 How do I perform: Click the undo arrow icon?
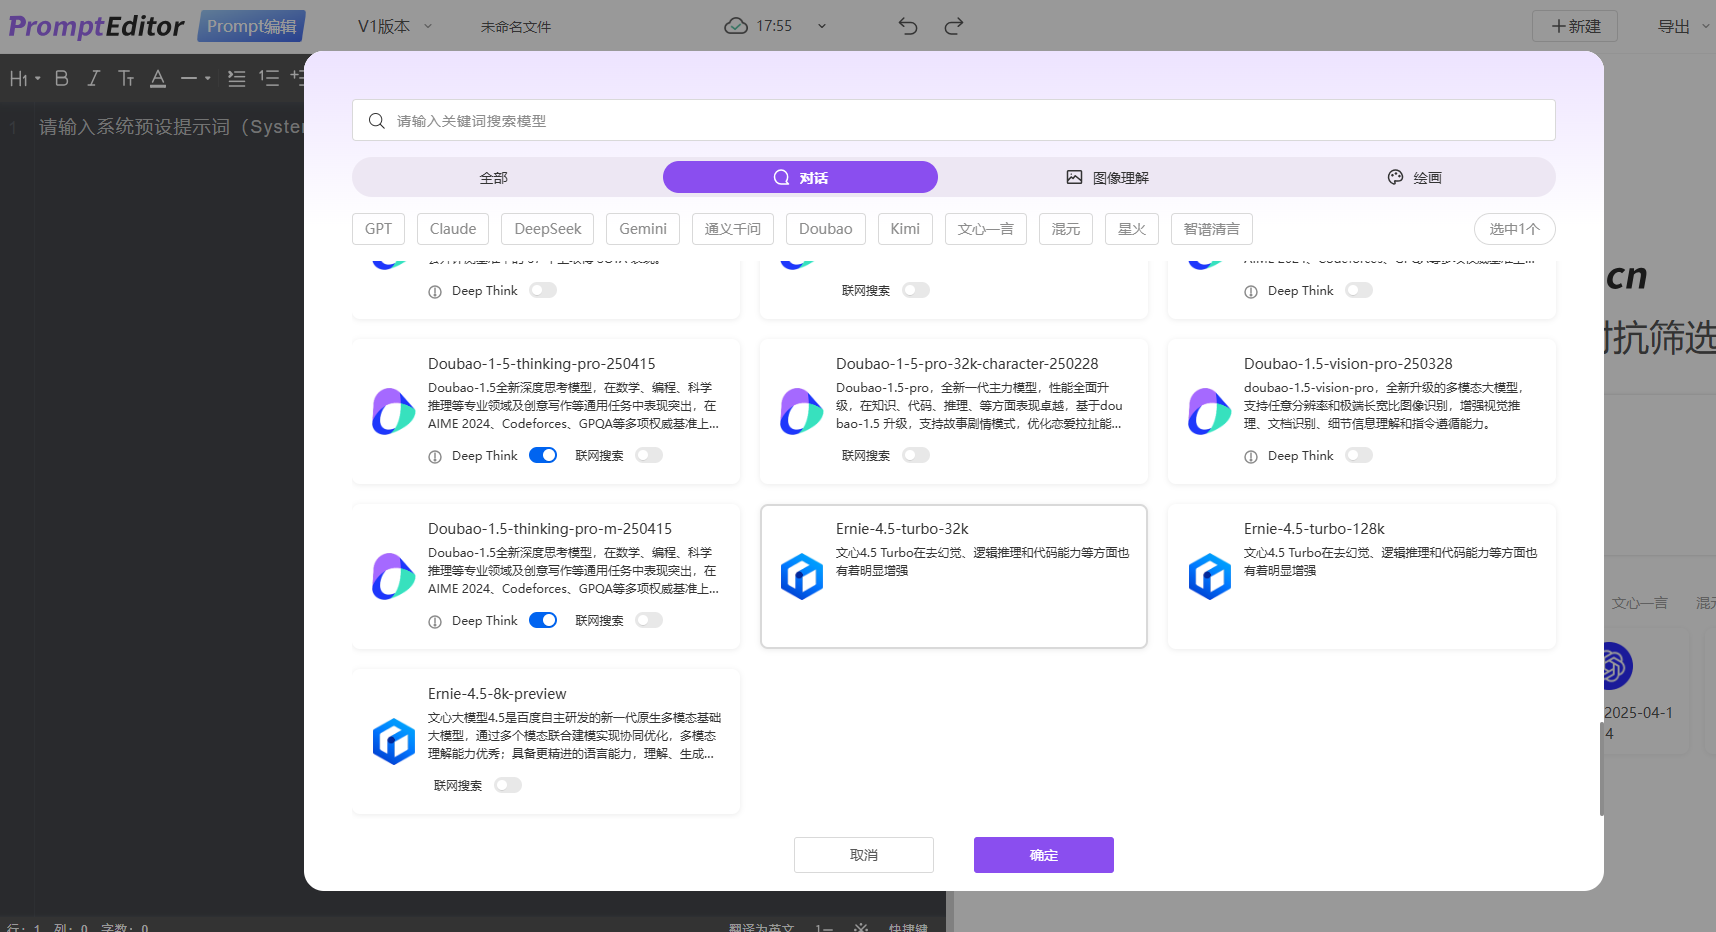908,26
